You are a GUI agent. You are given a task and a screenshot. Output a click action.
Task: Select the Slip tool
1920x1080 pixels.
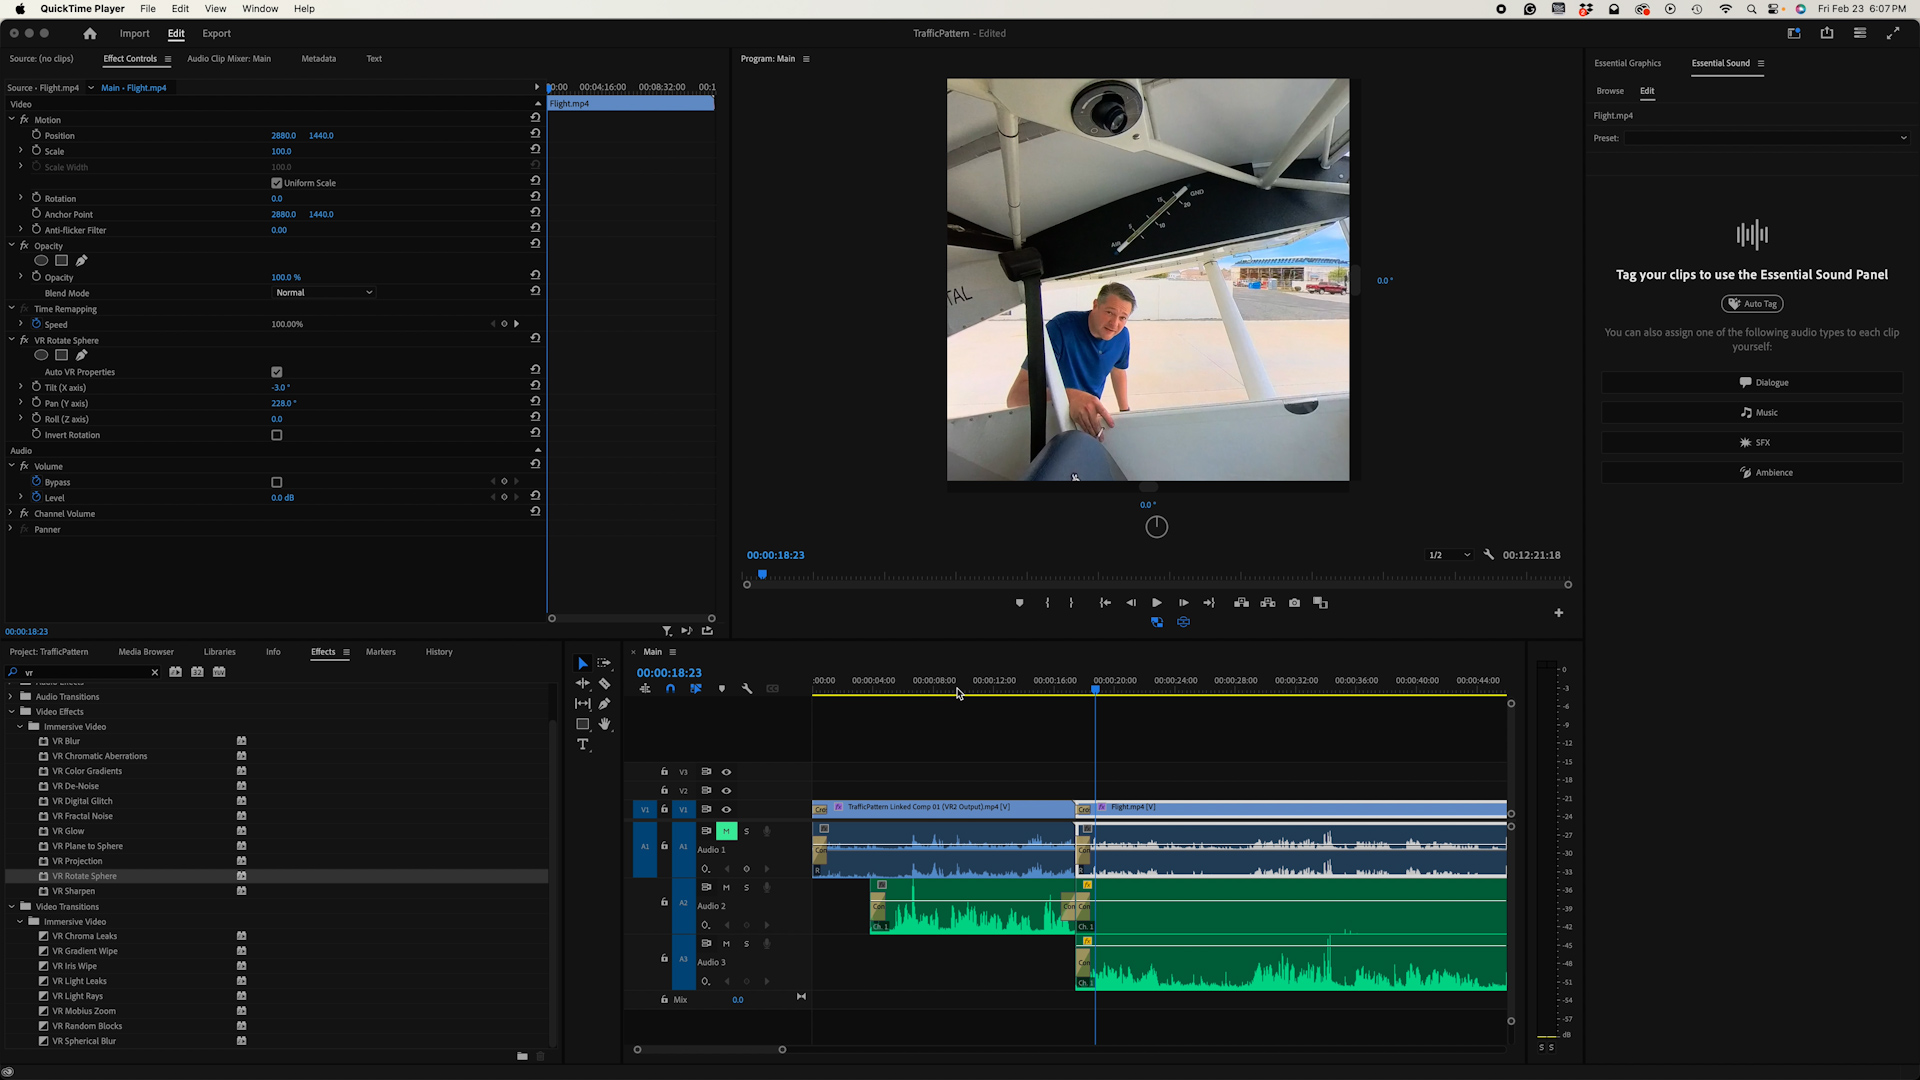(x=583, y=704)
